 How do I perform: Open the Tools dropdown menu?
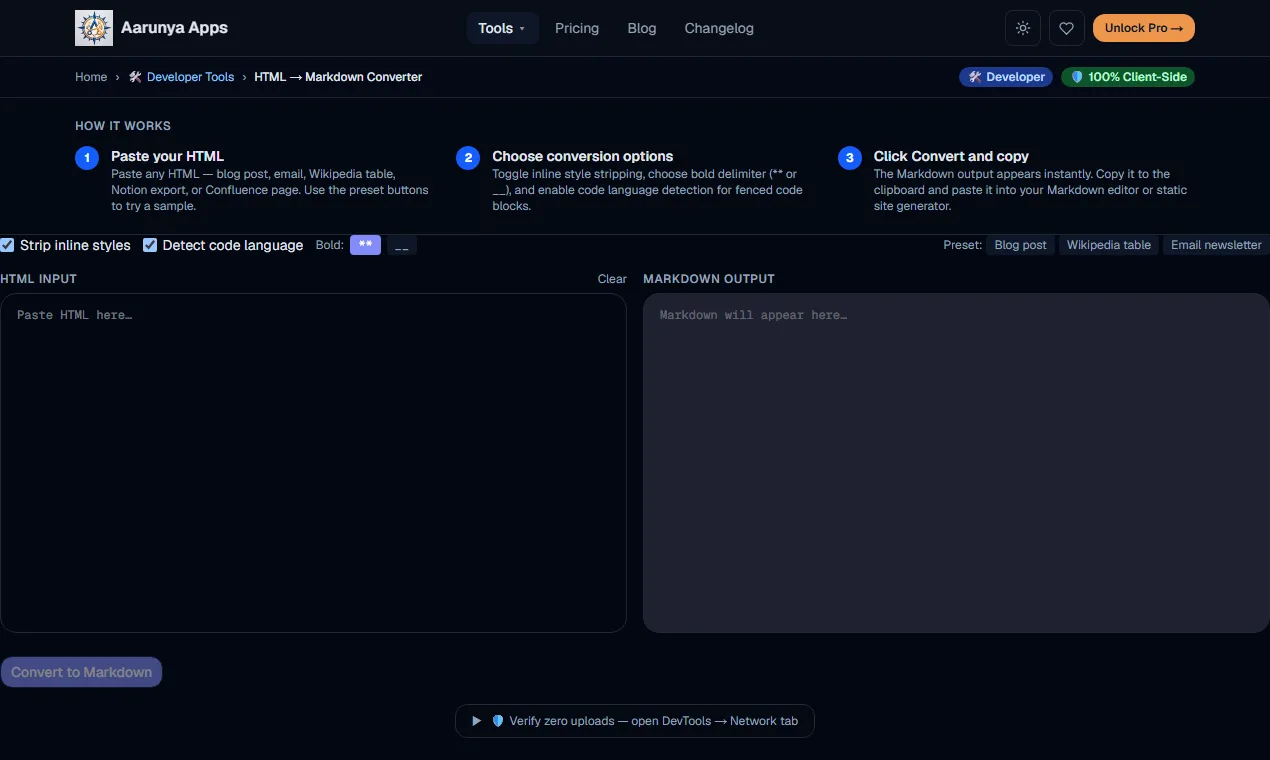coord(502,28)
